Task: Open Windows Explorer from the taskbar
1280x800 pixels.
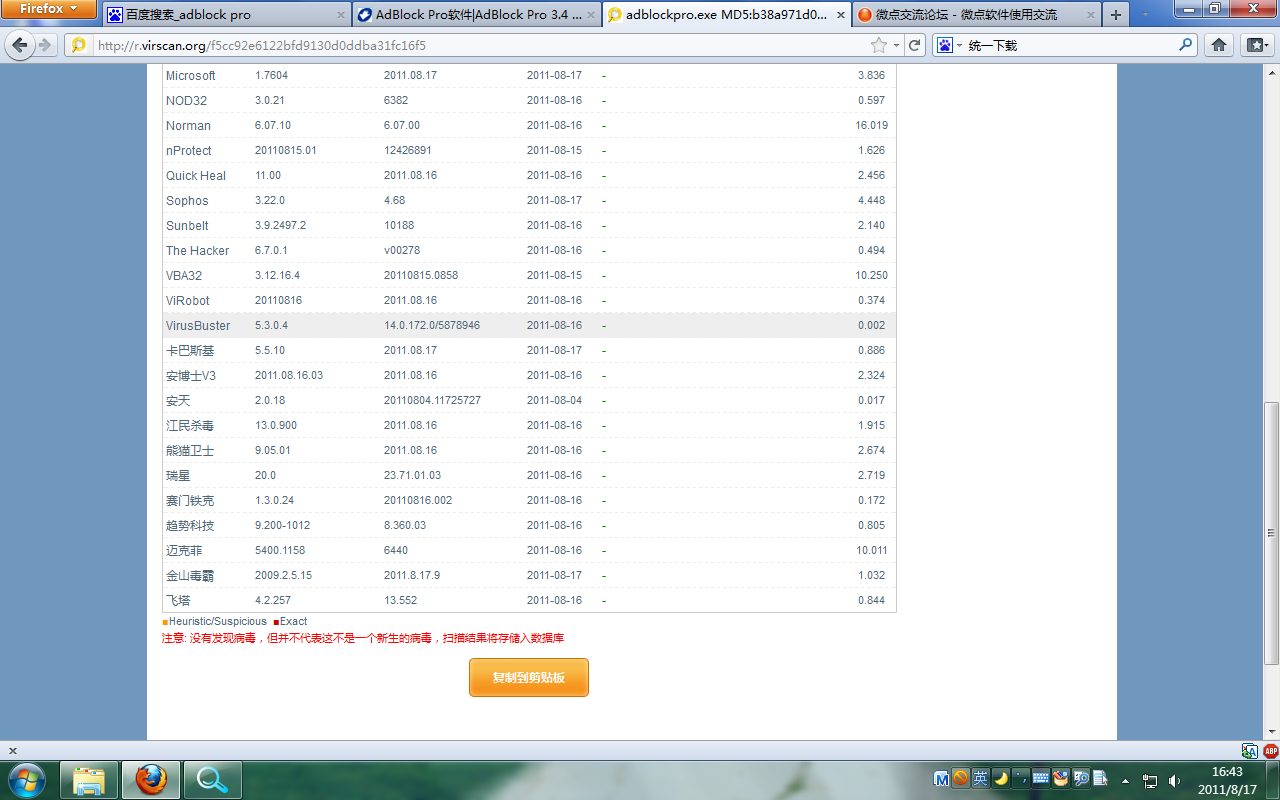Action: pyautogui.click(x=89, y=779)
